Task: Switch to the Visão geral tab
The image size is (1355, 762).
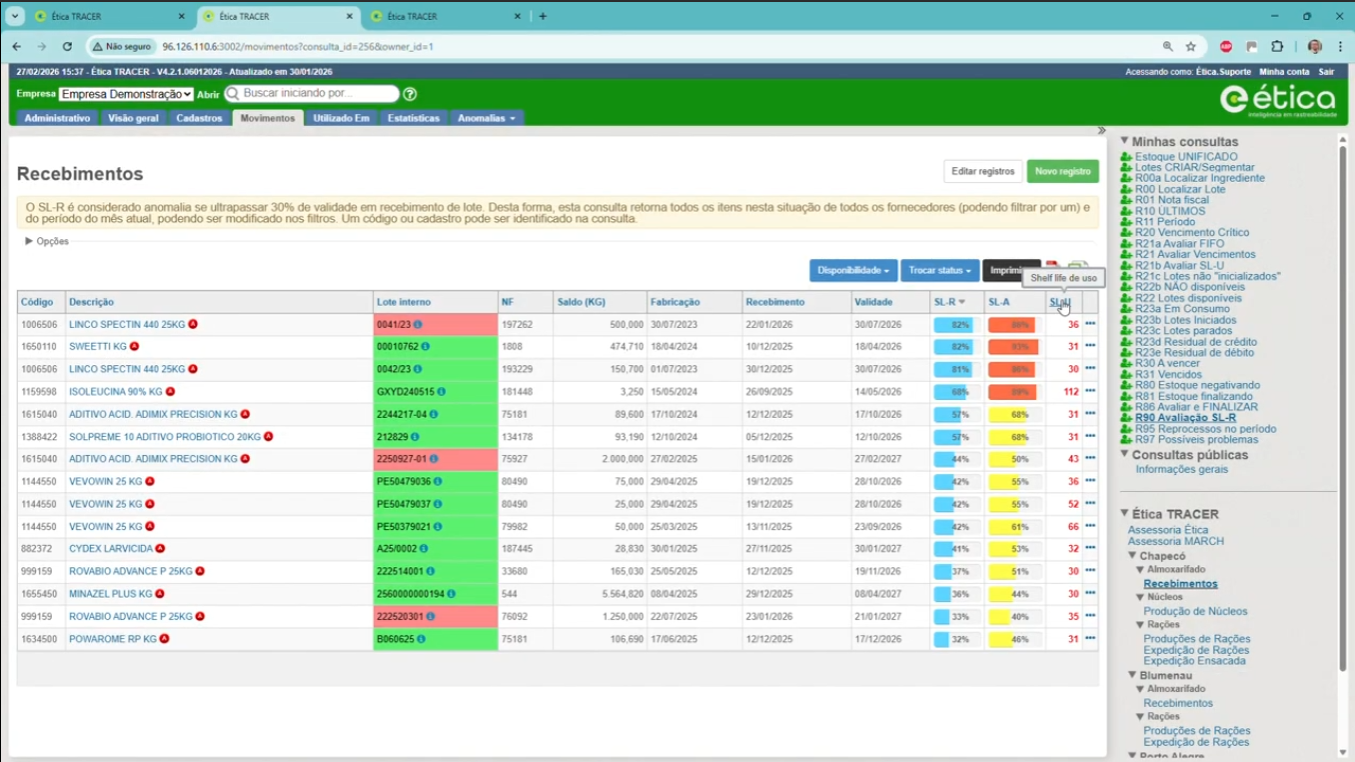Action: click(x=133, y=118)
